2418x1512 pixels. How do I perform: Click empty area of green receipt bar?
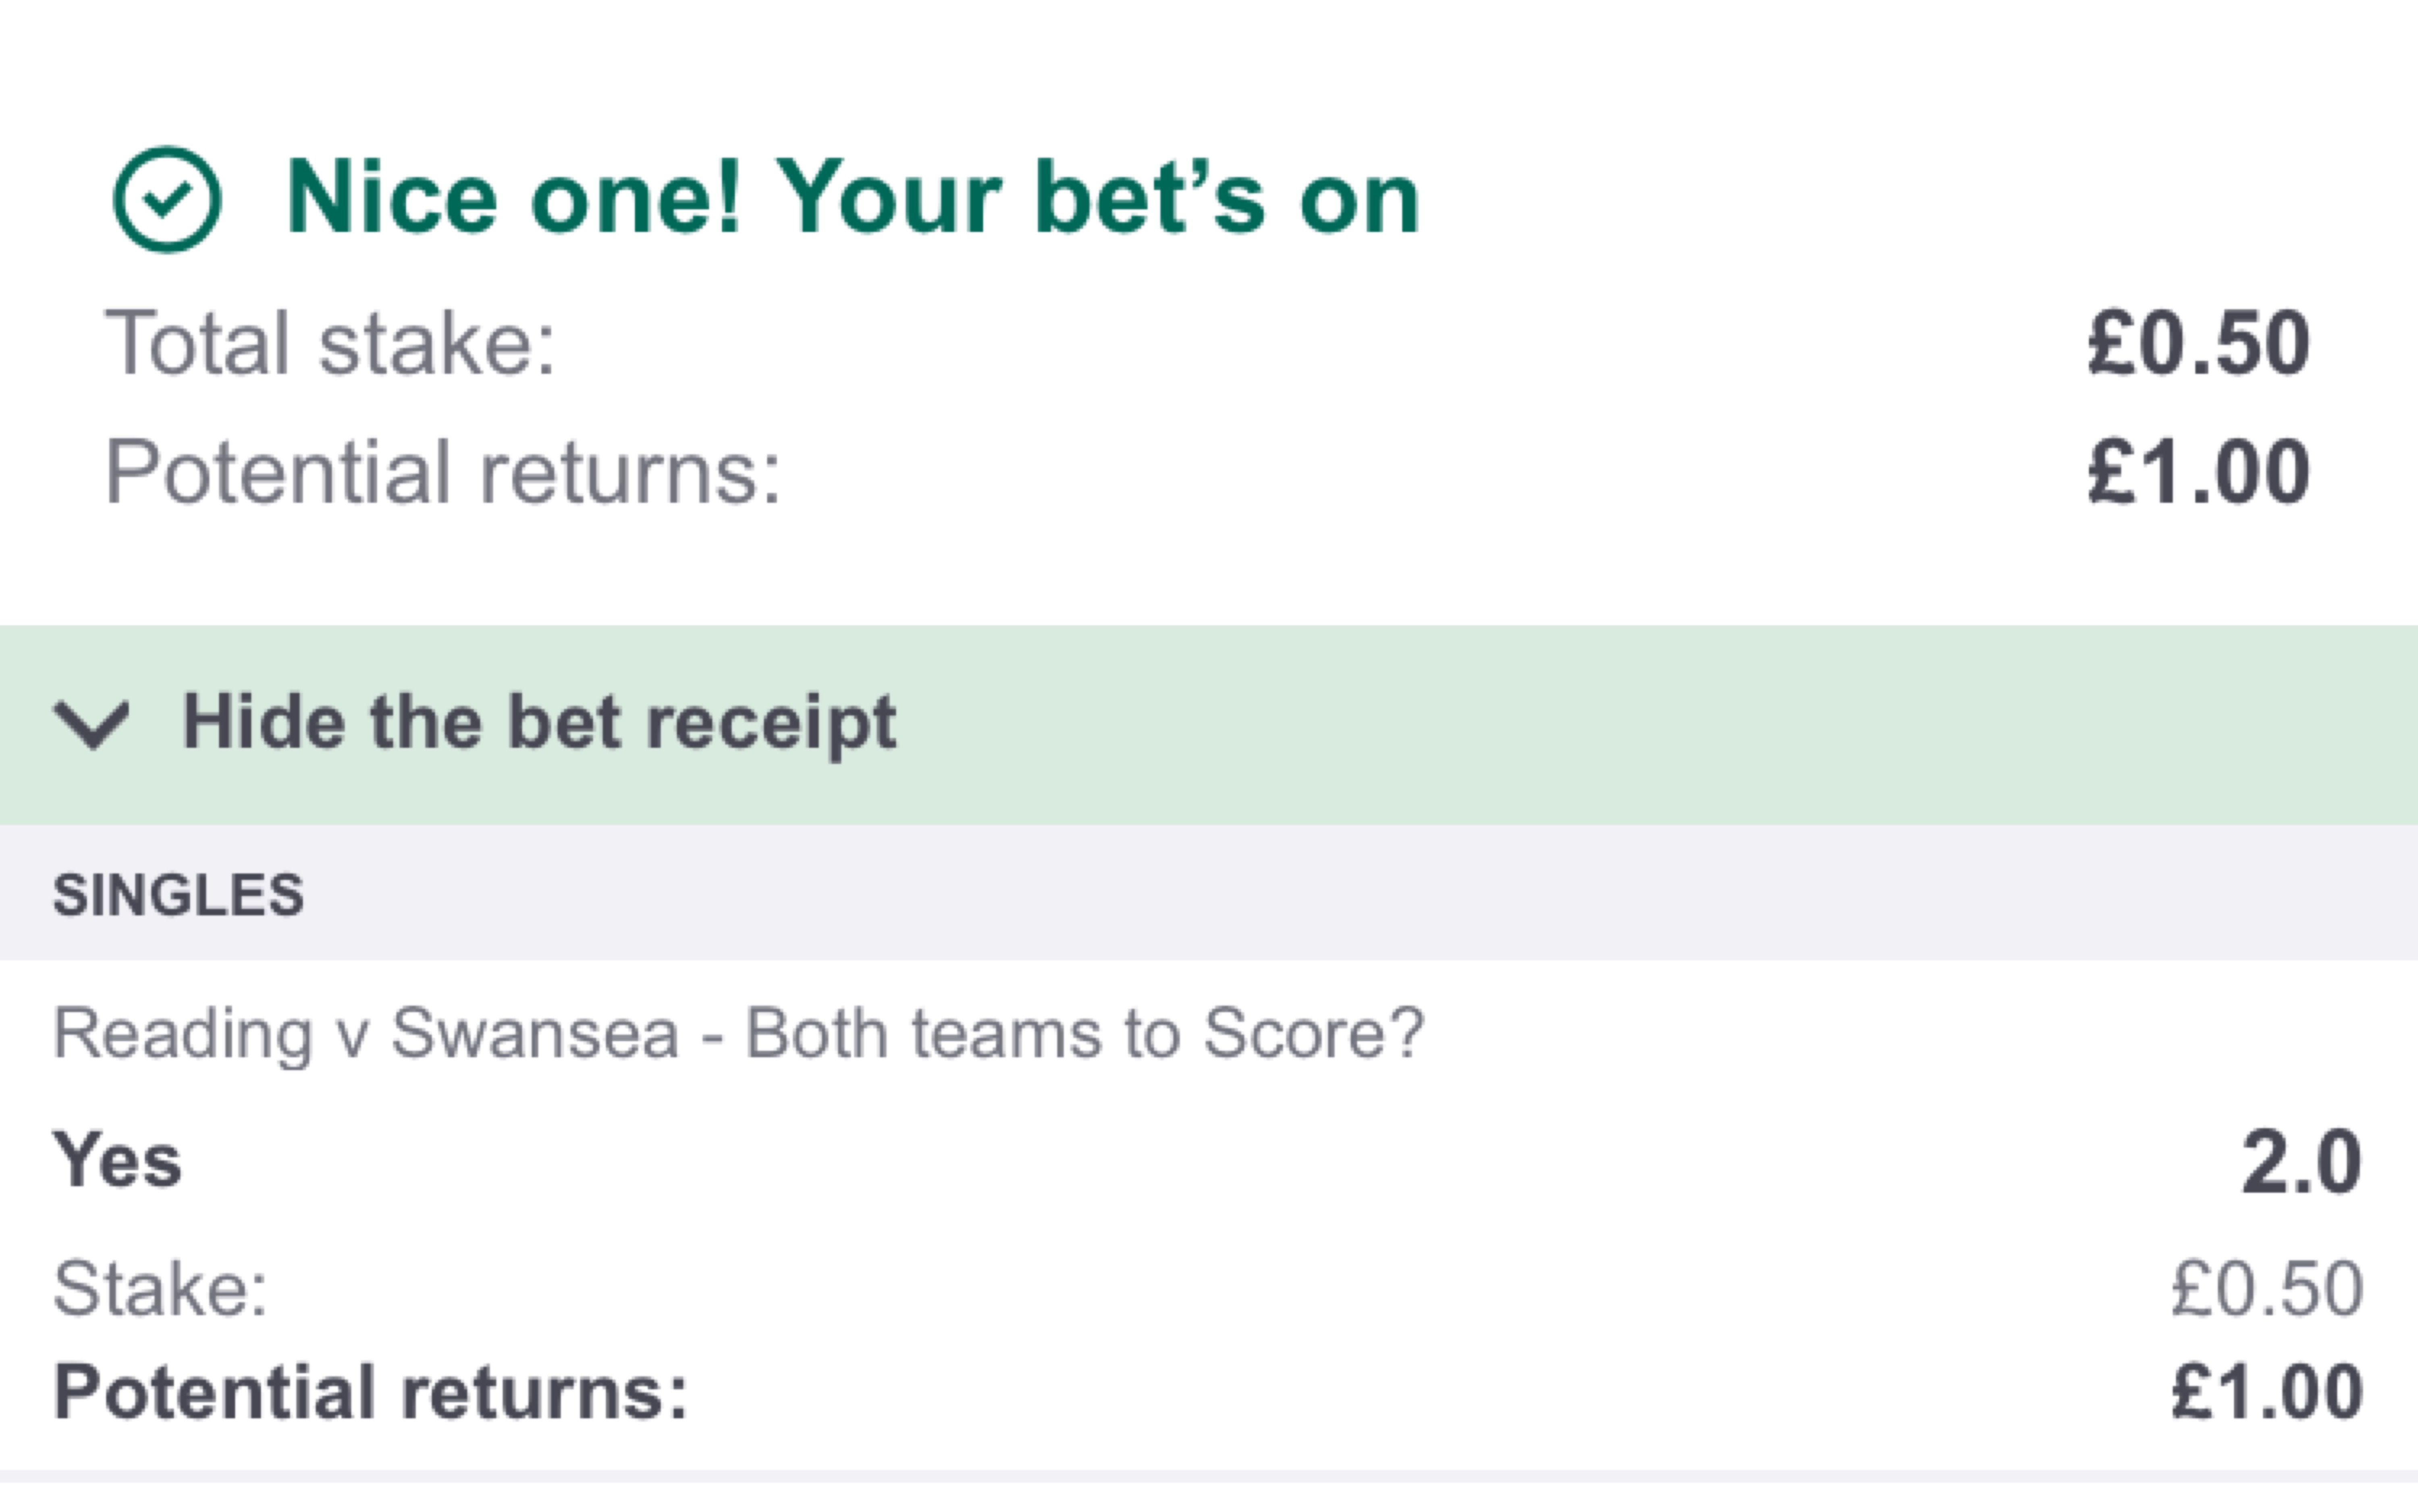tap(1600, 724)
